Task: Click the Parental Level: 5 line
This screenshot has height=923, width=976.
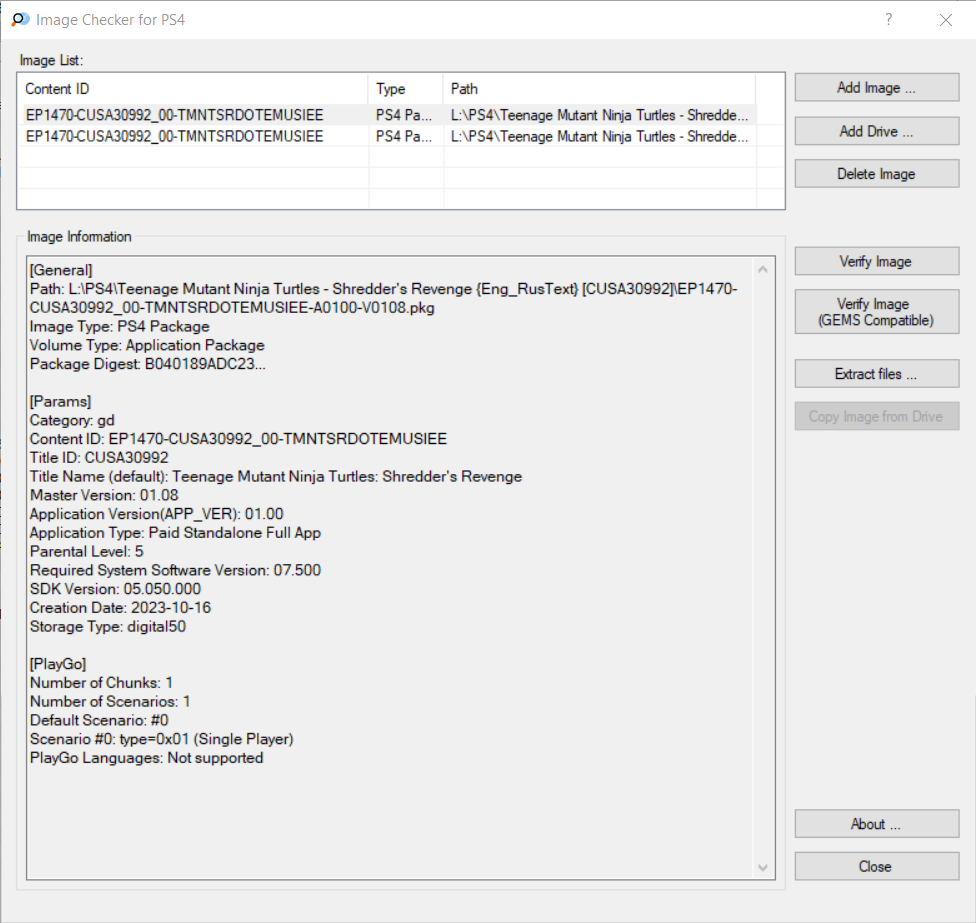Action: point(87,551)
